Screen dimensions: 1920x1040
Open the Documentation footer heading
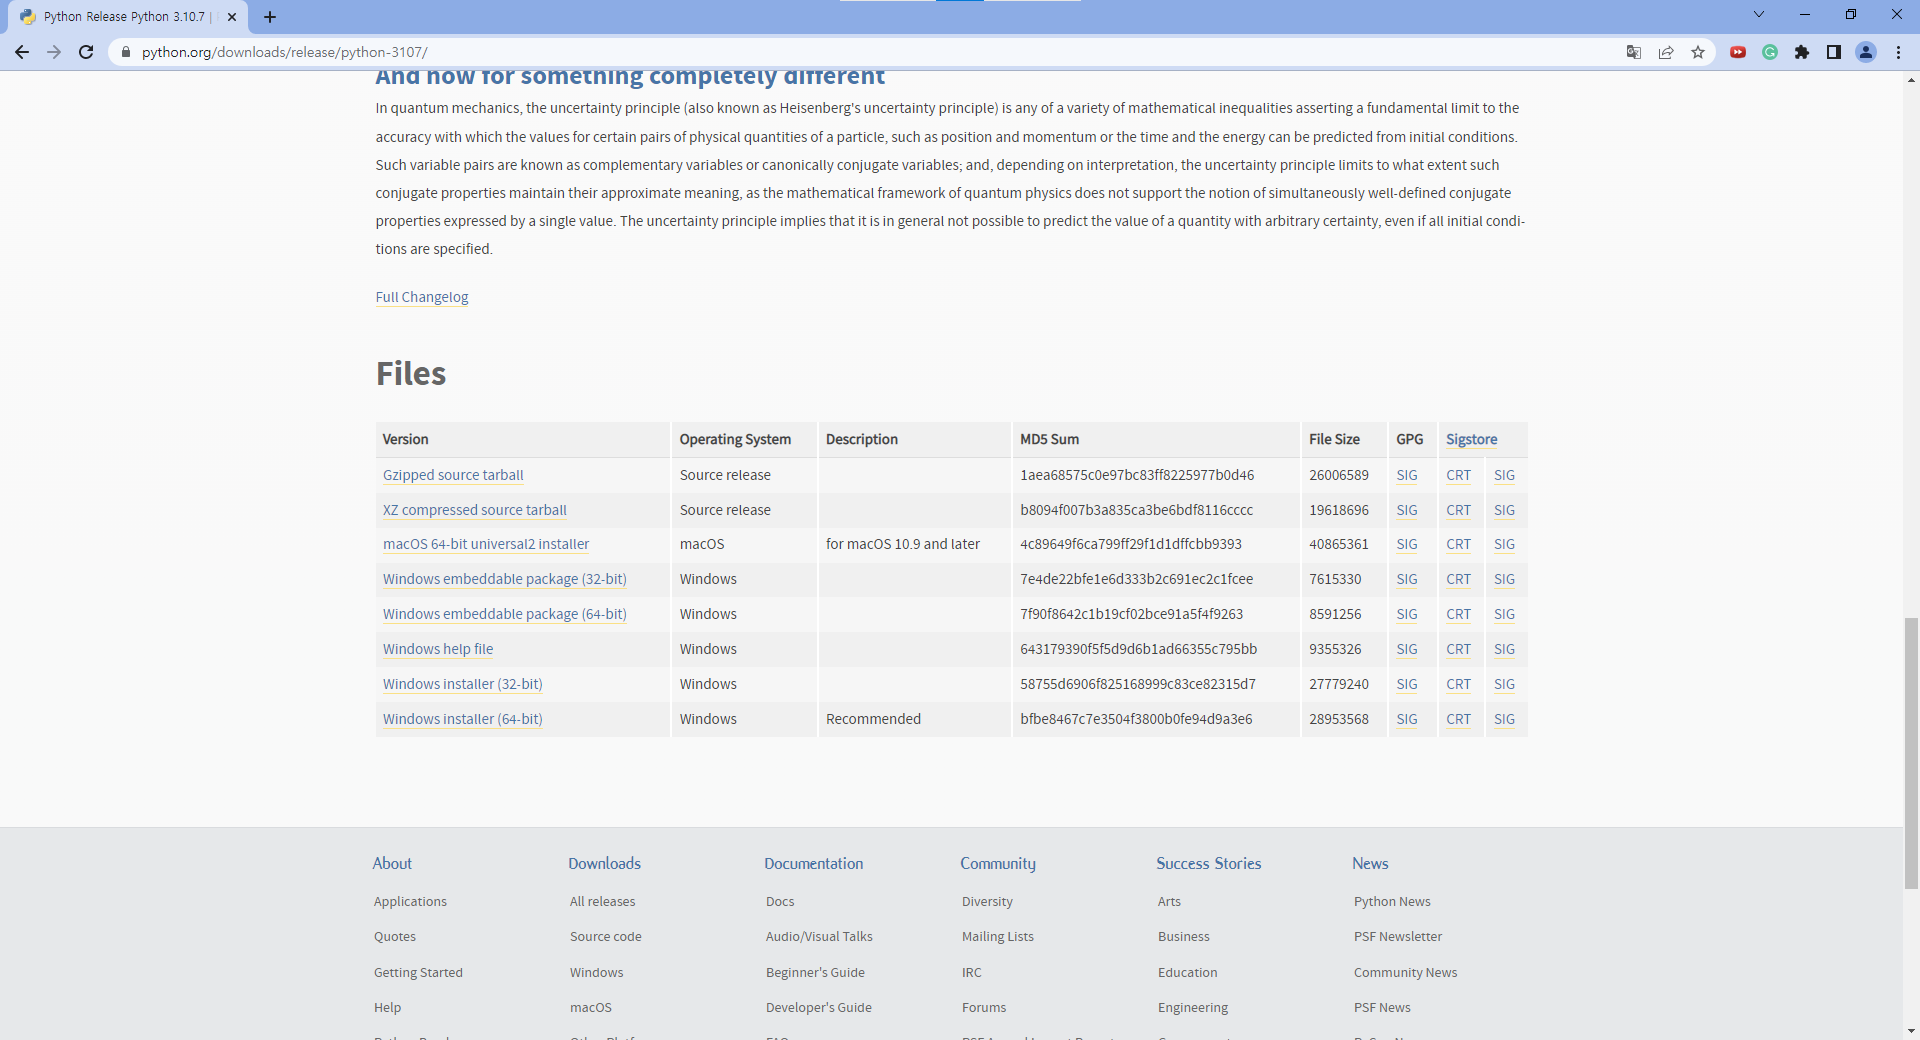tap(814, 863)
